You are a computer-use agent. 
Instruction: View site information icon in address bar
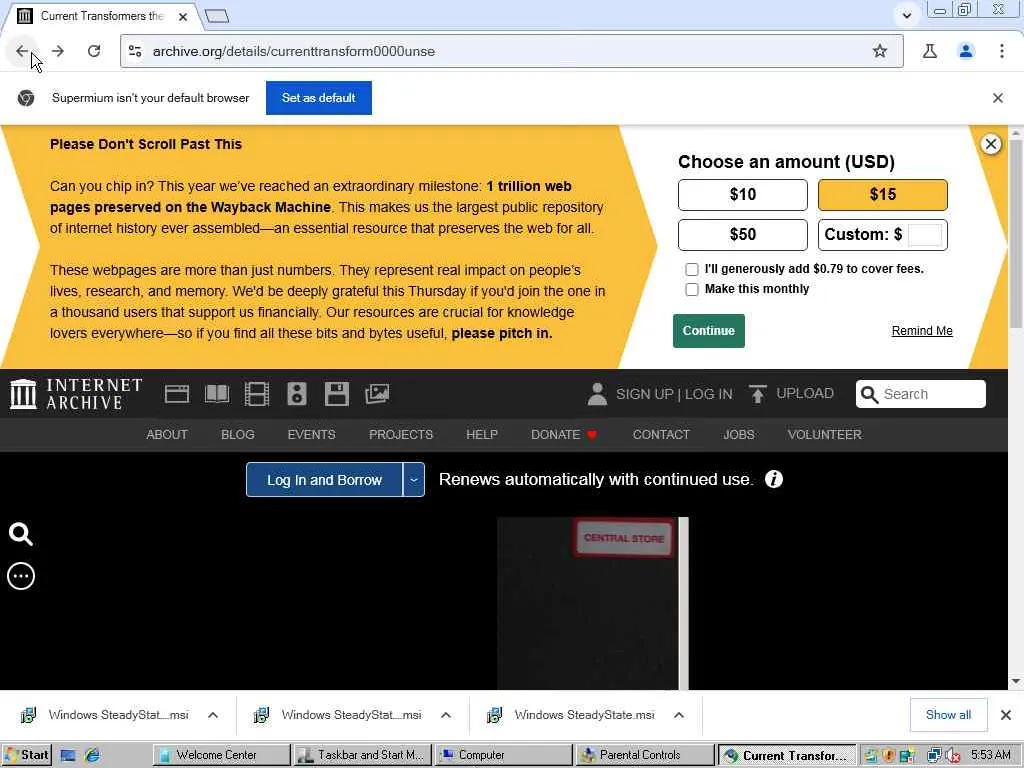[x=135, y=51]
